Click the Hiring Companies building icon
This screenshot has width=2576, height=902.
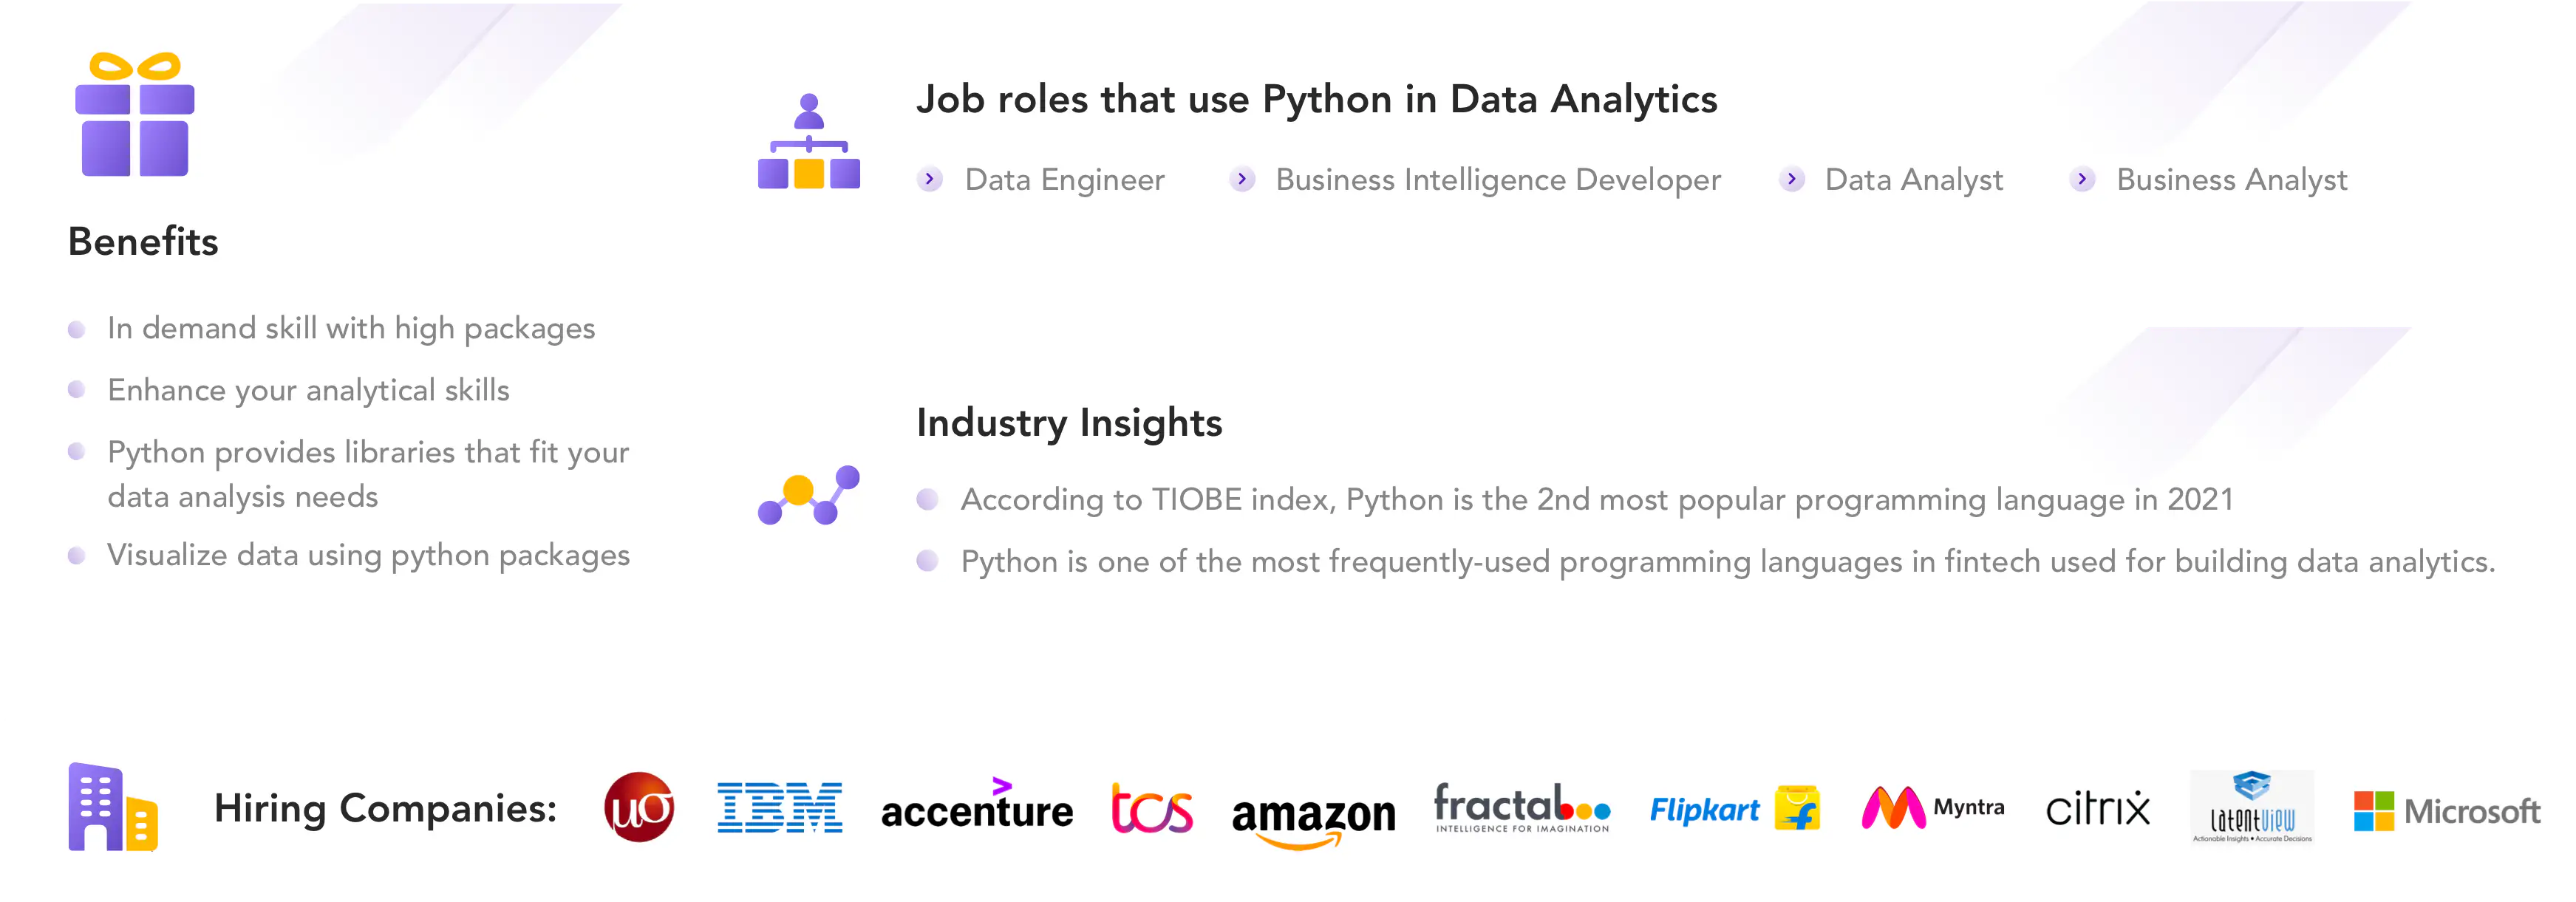(x=112, y=807)
